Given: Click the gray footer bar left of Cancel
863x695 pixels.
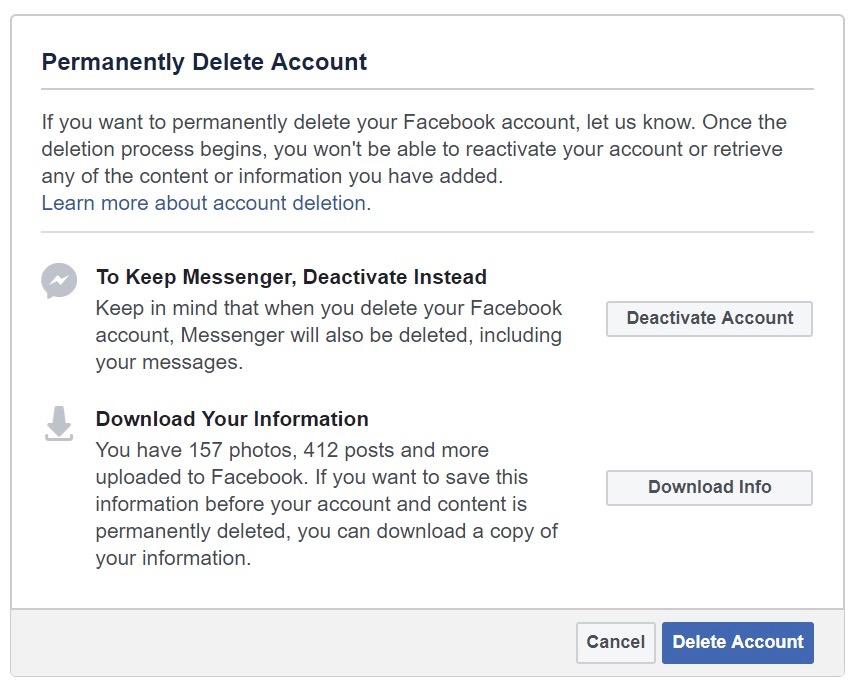Looking at the screenshot, I should (290, 643).
